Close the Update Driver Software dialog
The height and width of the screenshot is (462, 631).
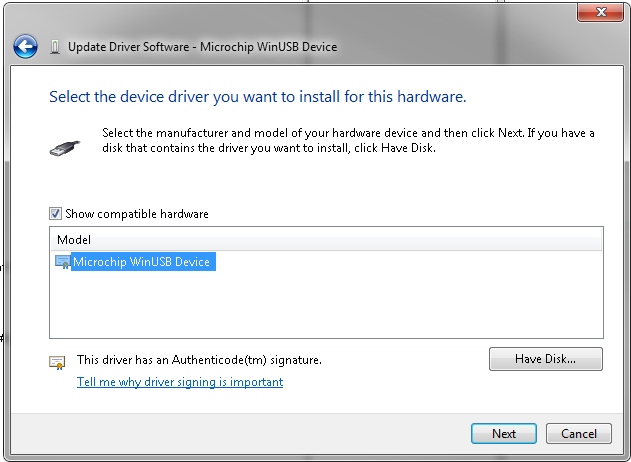(x=600, y=12)
